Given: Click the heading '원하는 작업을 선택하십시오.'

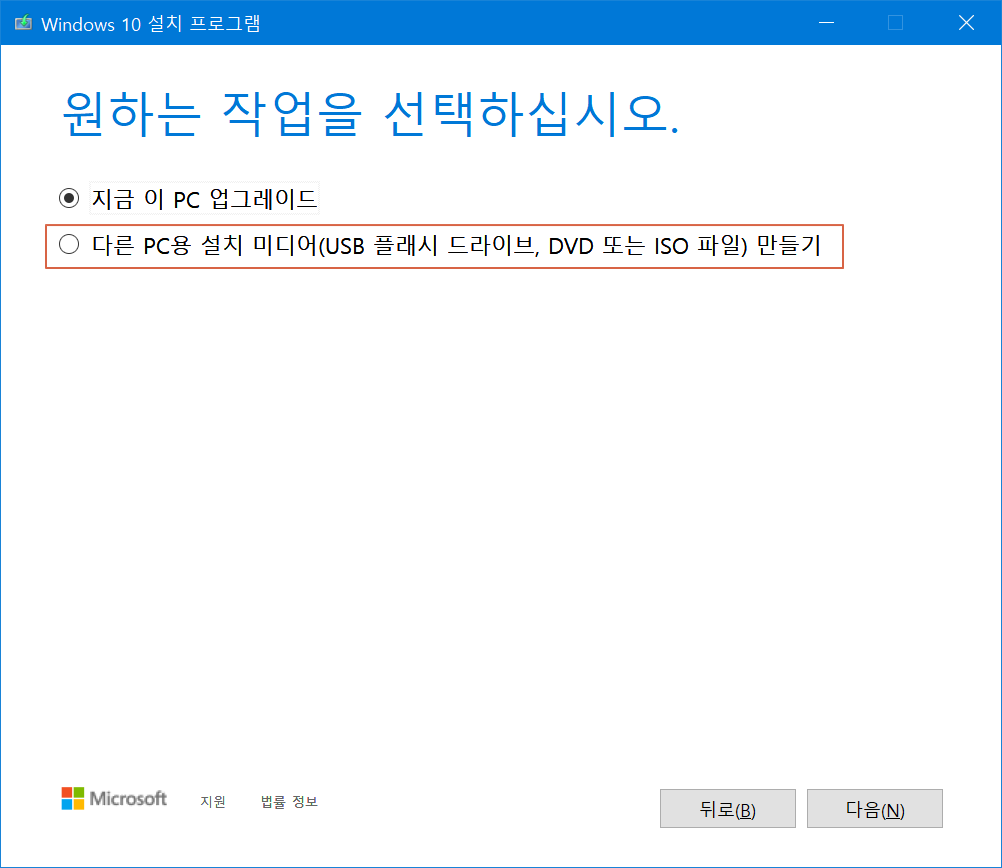Looking at the screenshot, I should click(370, 114).
